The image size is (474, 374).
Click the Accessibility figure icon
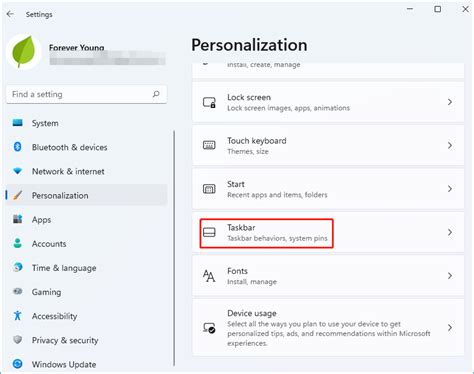tap(17, 316)
